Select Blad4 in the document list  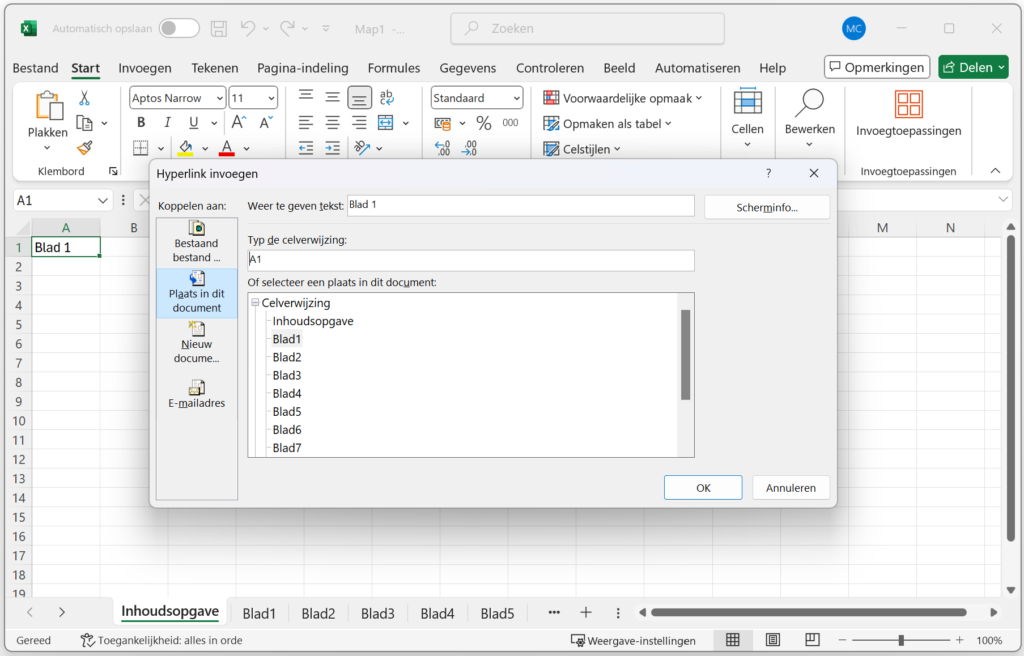287,393
